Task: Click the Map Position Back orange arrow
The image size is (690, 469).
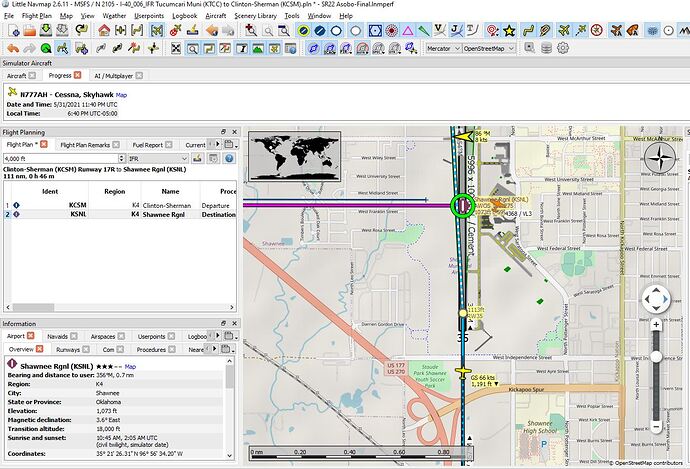Action: (212, 30)
